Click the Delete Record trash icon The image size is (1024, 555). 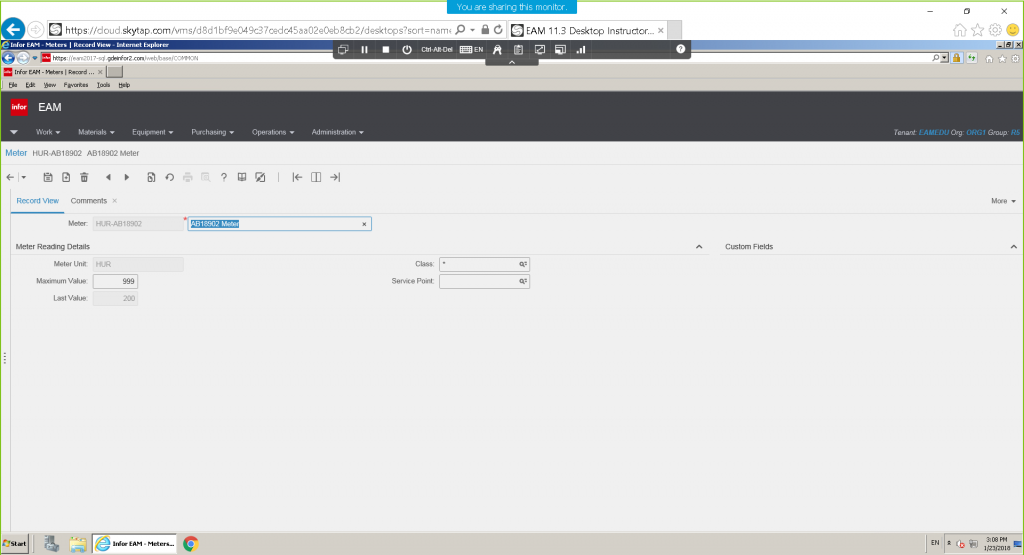(84, 177)
